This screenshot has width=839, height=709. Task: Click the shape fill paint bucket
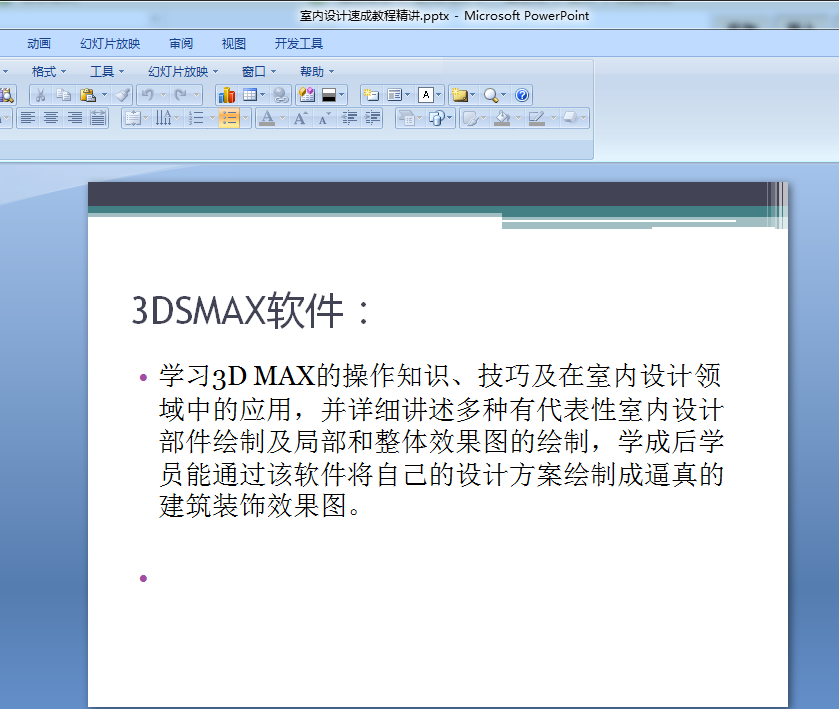click(502, 118)
